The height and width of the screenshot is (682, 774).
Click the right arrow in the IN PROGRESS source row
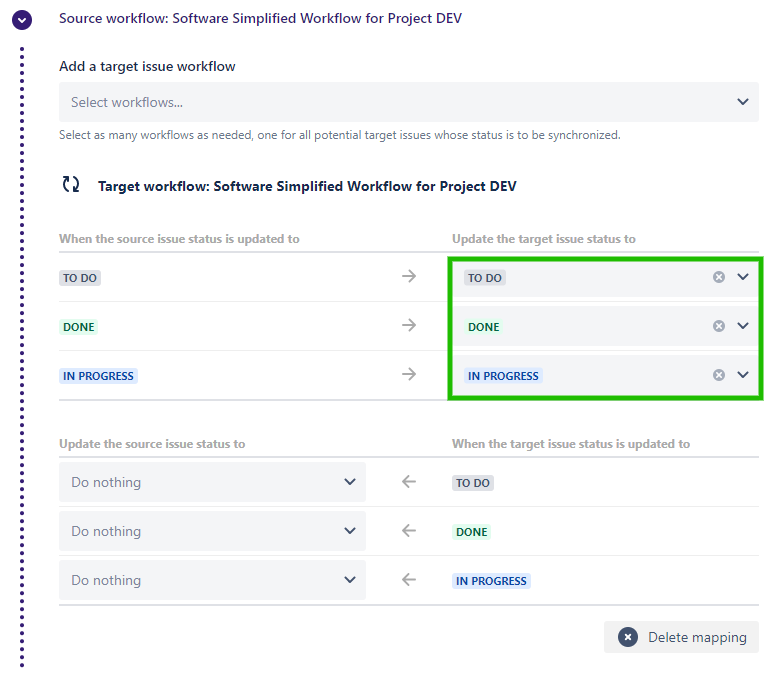[x=408, y=375]
